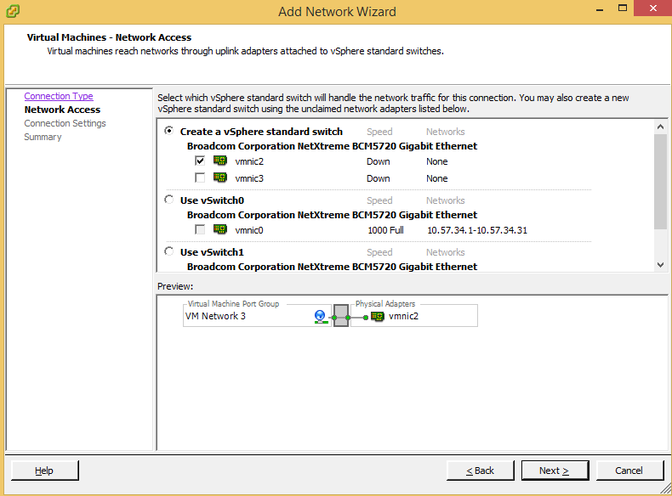The height and width of the screenshot is (496, 672).
Task: Go back to Connection Type step
Action: 58,97
